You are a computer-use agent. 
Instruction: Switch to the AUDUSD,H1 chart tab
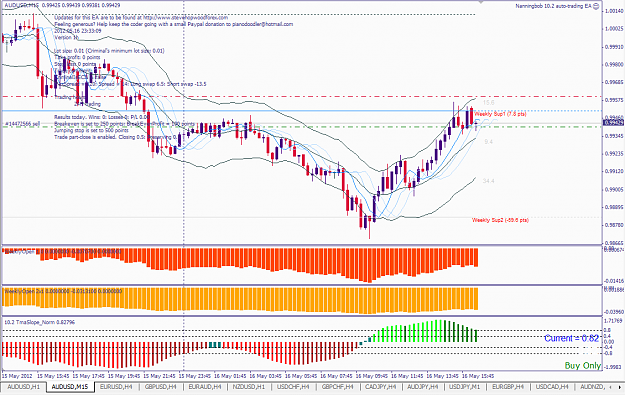click(x=24, y=387)
